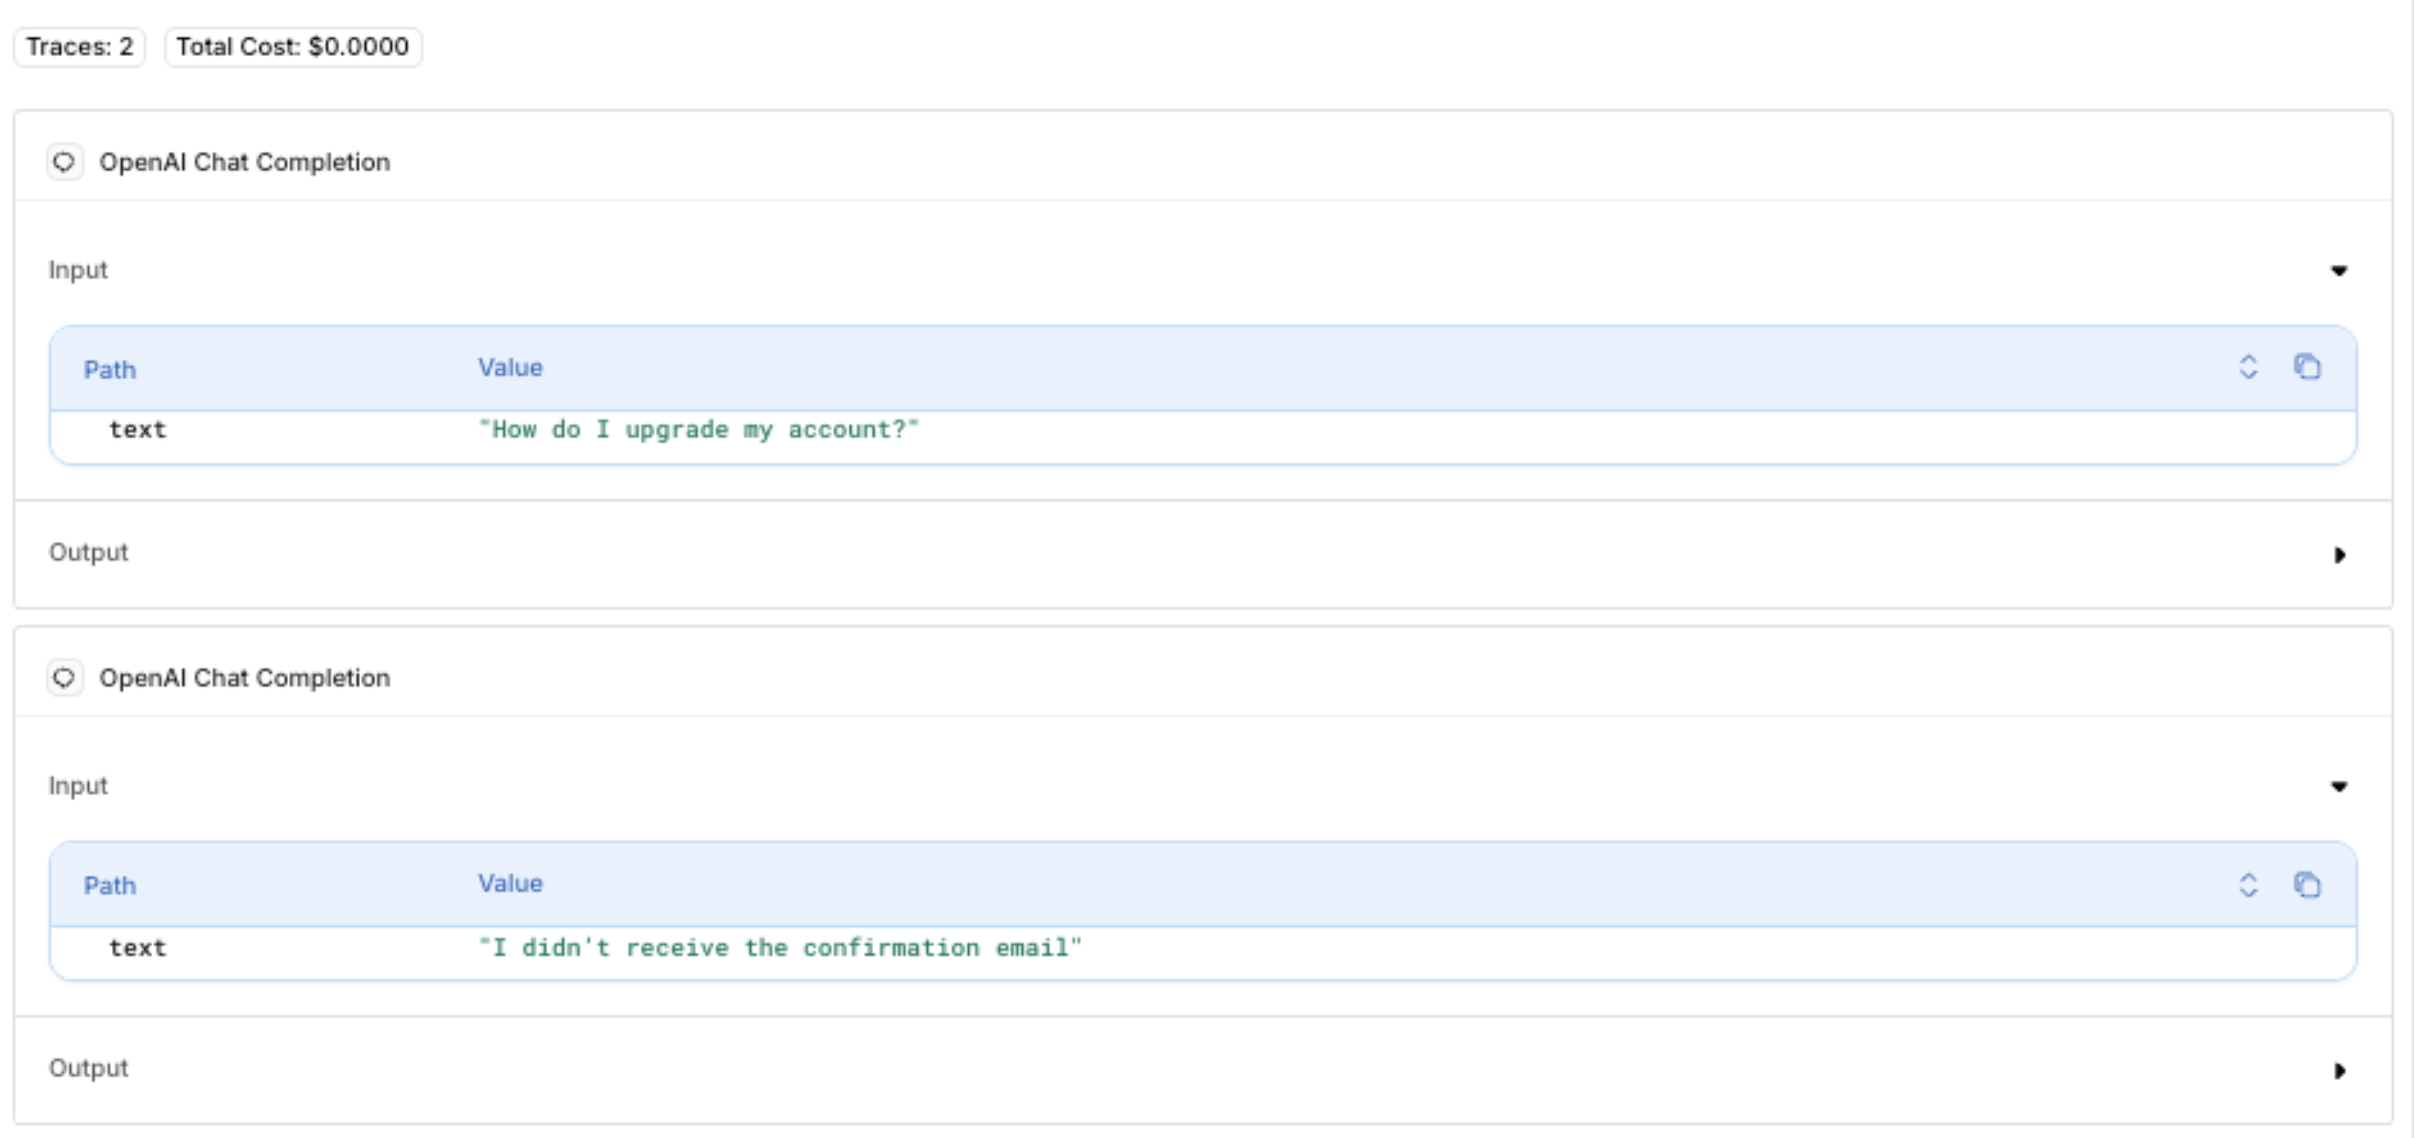Expand the first trace's Output section
2414x1138 pixels.
2338,555
